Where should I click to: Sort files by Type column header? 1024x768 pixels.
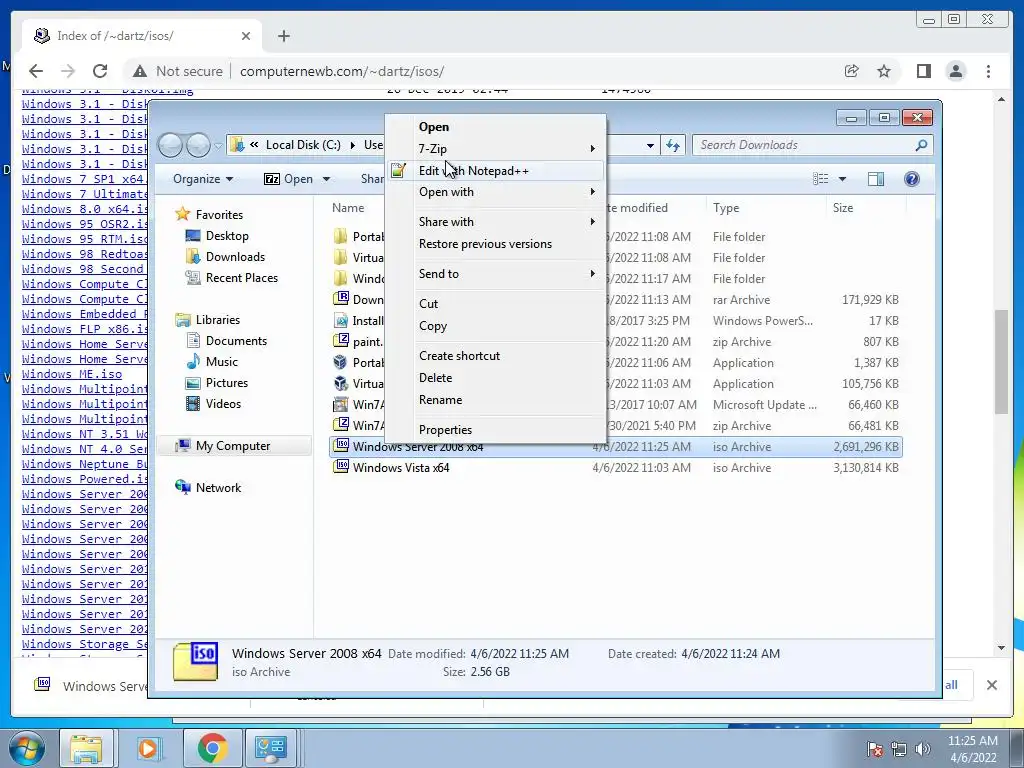[x=726, y=208]
